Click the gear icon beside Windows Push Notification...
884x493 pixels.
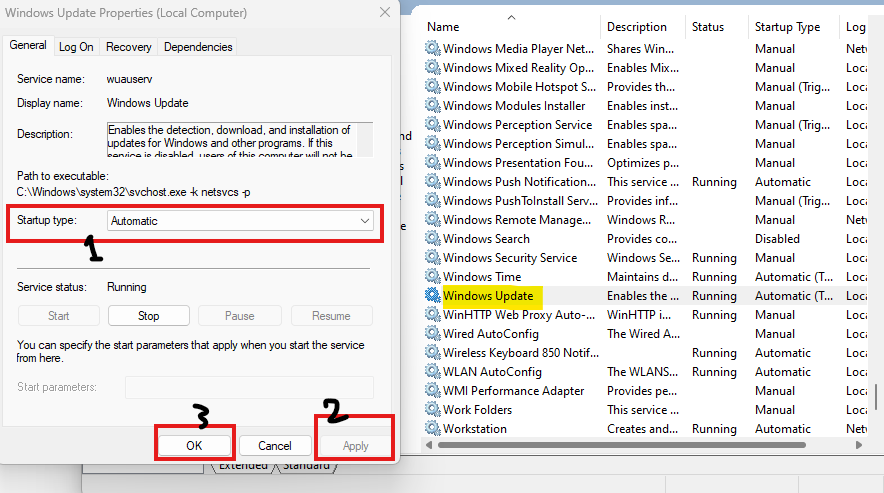tap(432, 181)
